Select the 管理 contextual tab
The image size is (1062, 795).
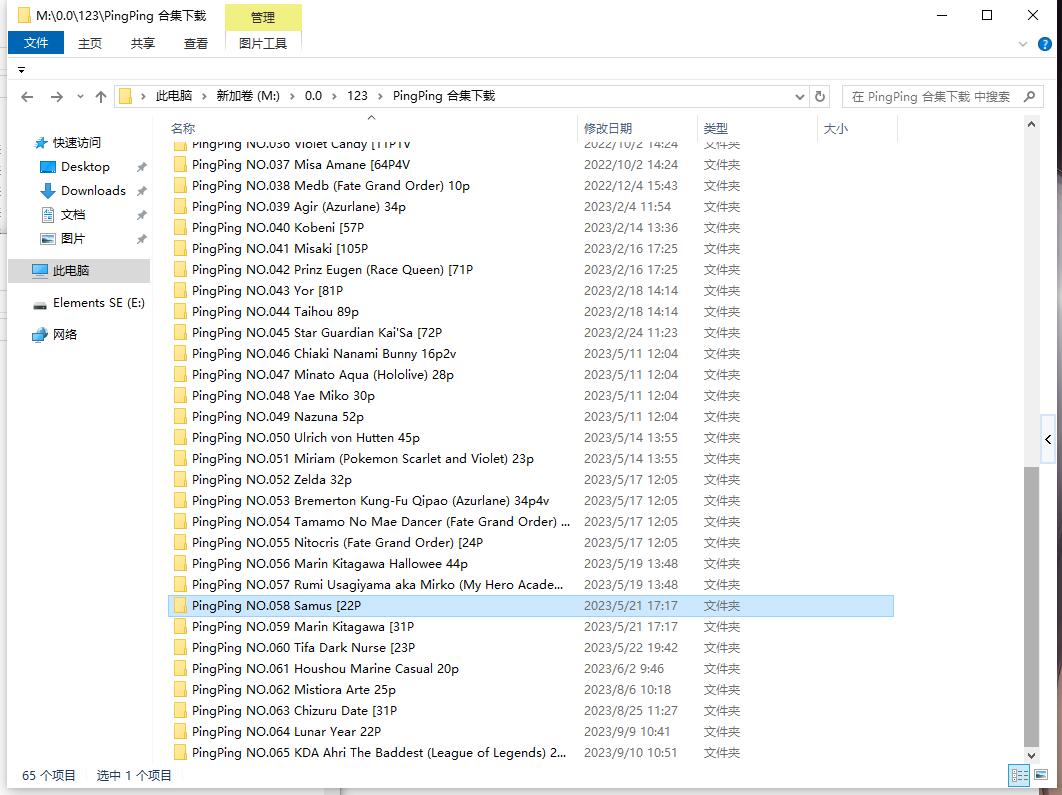point(263,18)
